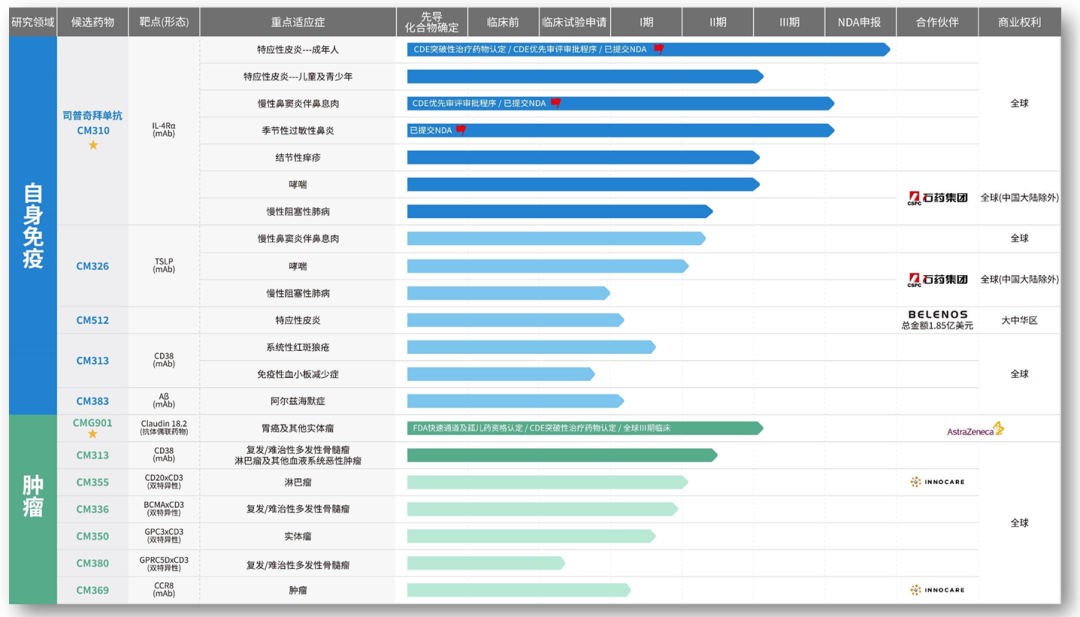Click the green CMG901 progress bar
The width and height of the screenshot is (1080, 617).
[x=585, y=428]
